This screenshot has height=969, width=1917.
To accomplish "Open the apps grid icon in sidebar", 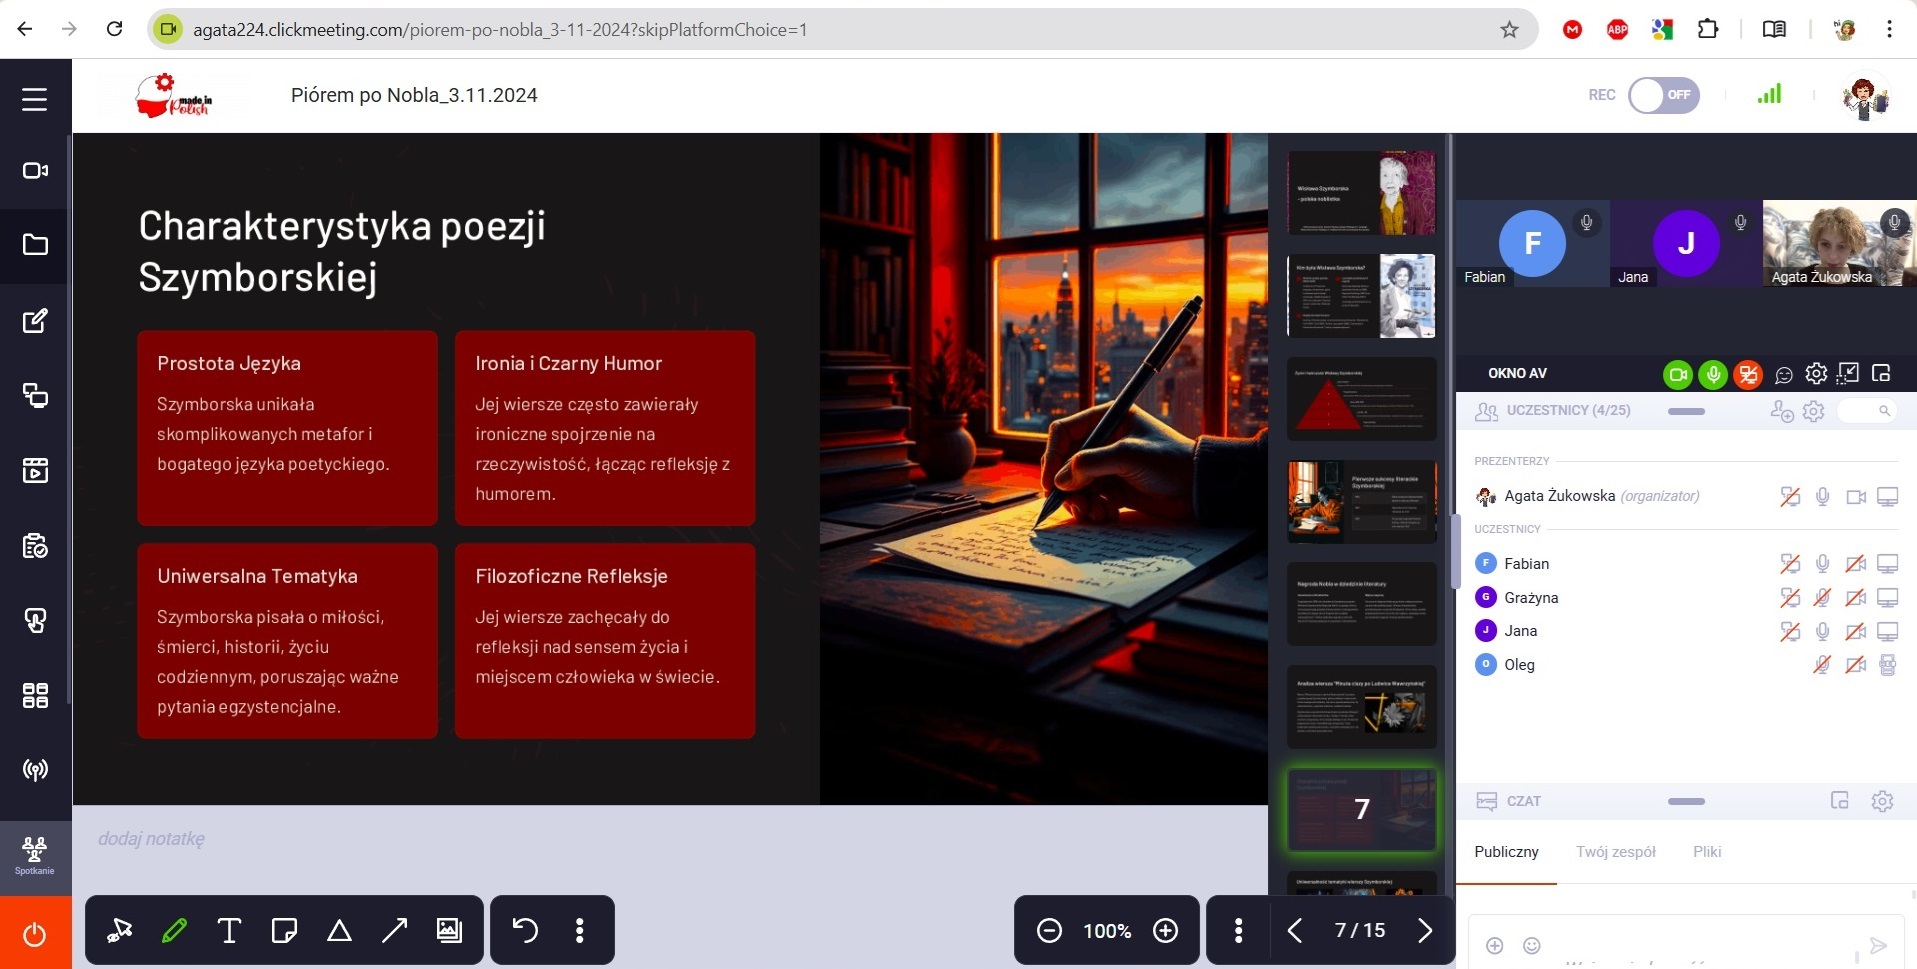I will click(x=35, y=695).
